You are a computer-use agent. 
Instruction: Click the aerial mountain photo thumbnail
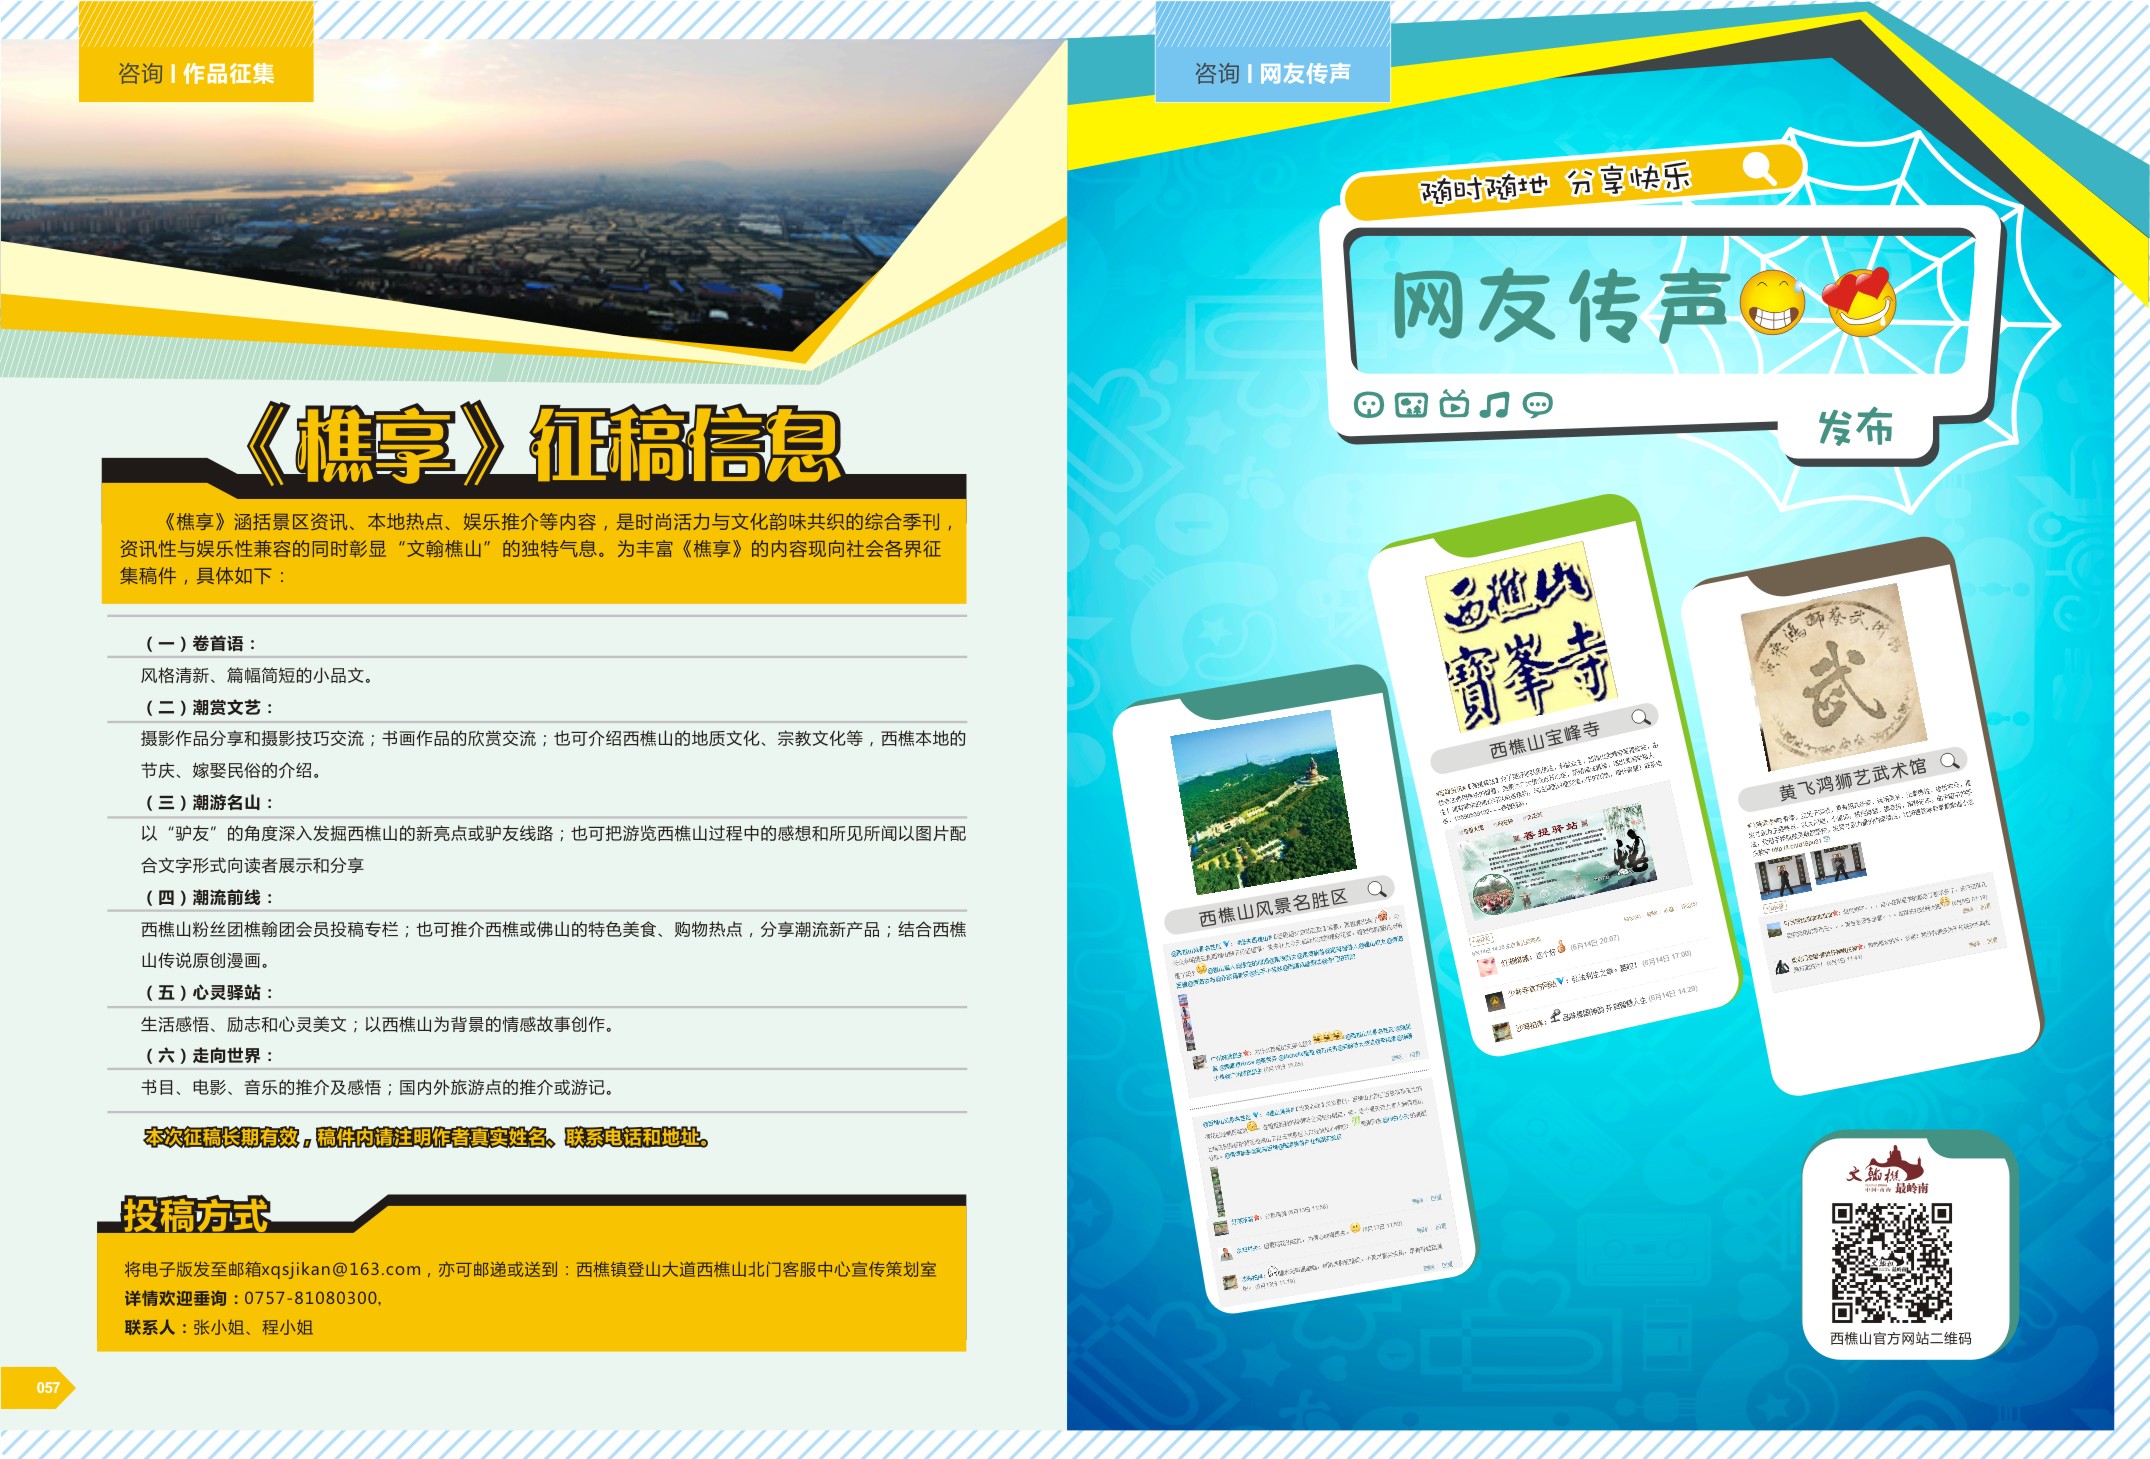coord(1263,803)
